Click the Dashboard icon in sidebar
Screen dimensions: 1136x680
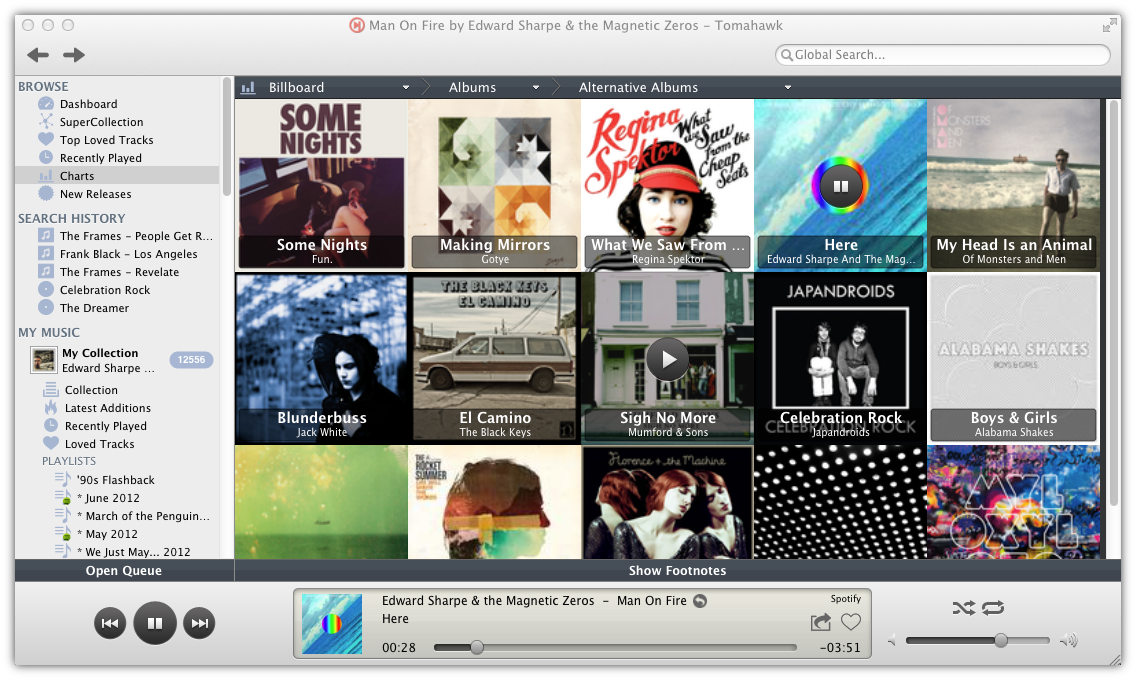tap(46, 104)
